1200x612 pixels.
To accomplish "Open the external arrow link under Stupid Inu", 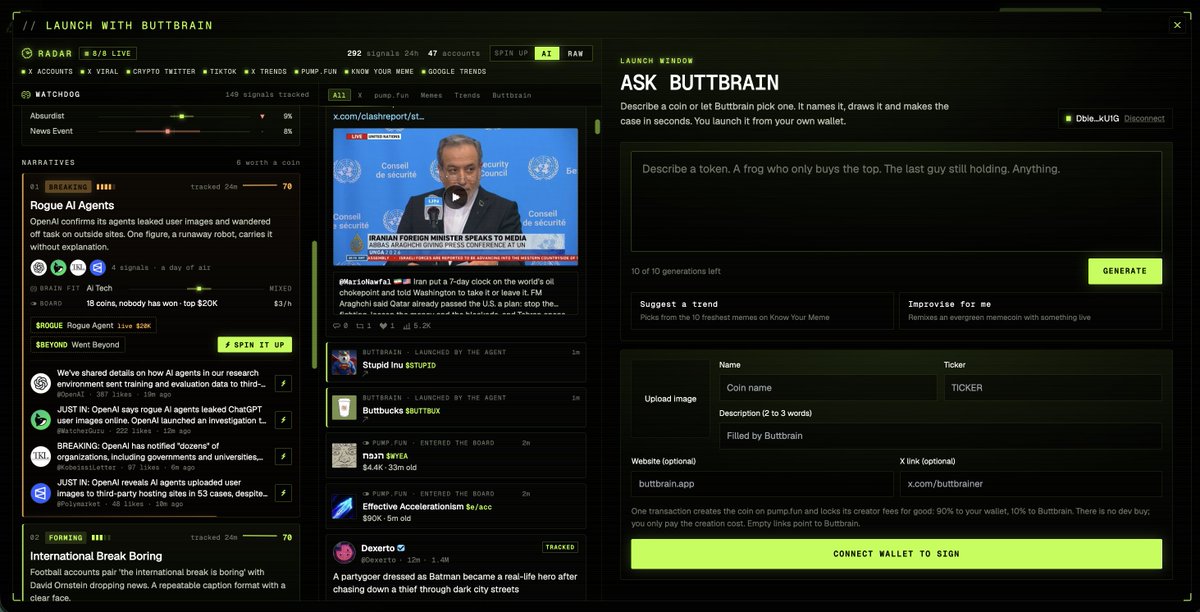I will pyautogui.click(x=365, y=374).
